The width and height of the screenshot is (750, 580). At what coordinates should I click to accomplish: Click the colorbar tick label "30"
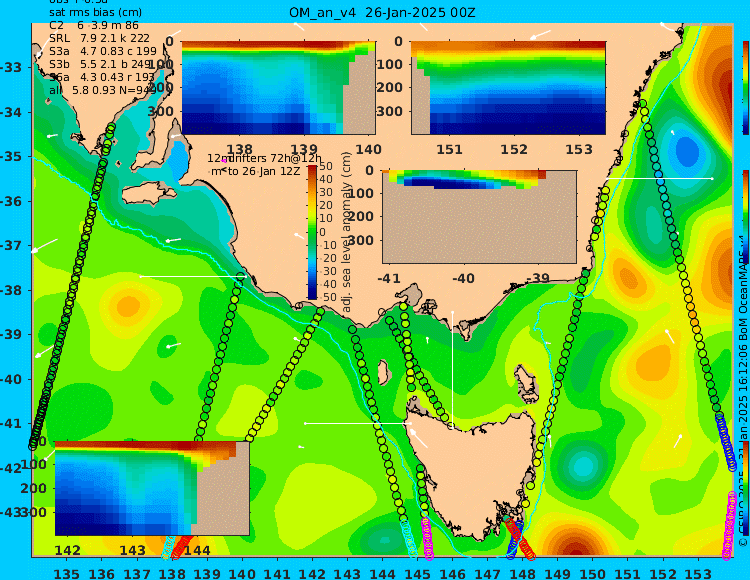[x=326, y=193]
